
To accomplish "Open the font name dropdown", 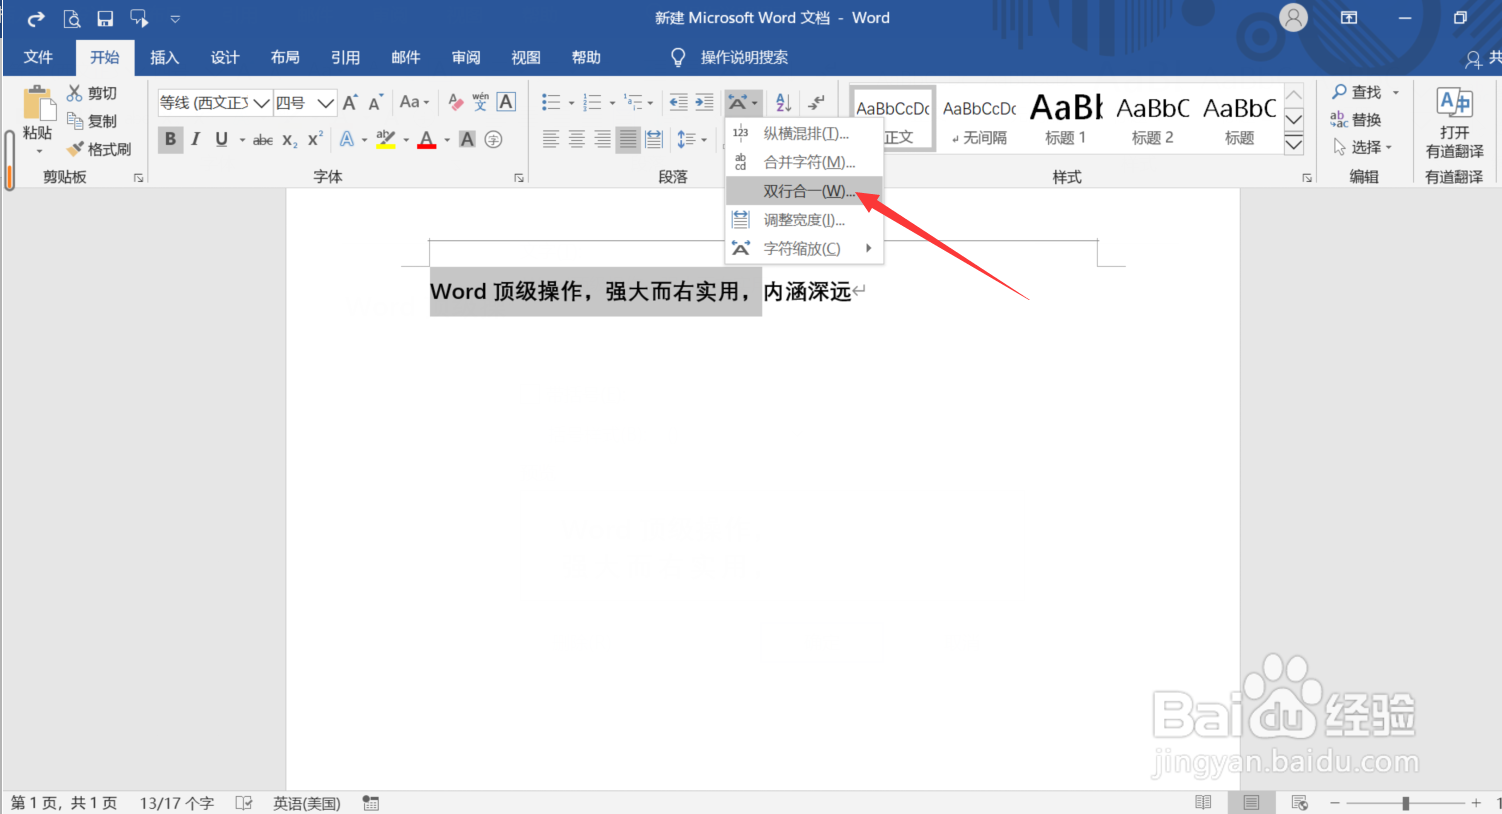I will point(262,103).
